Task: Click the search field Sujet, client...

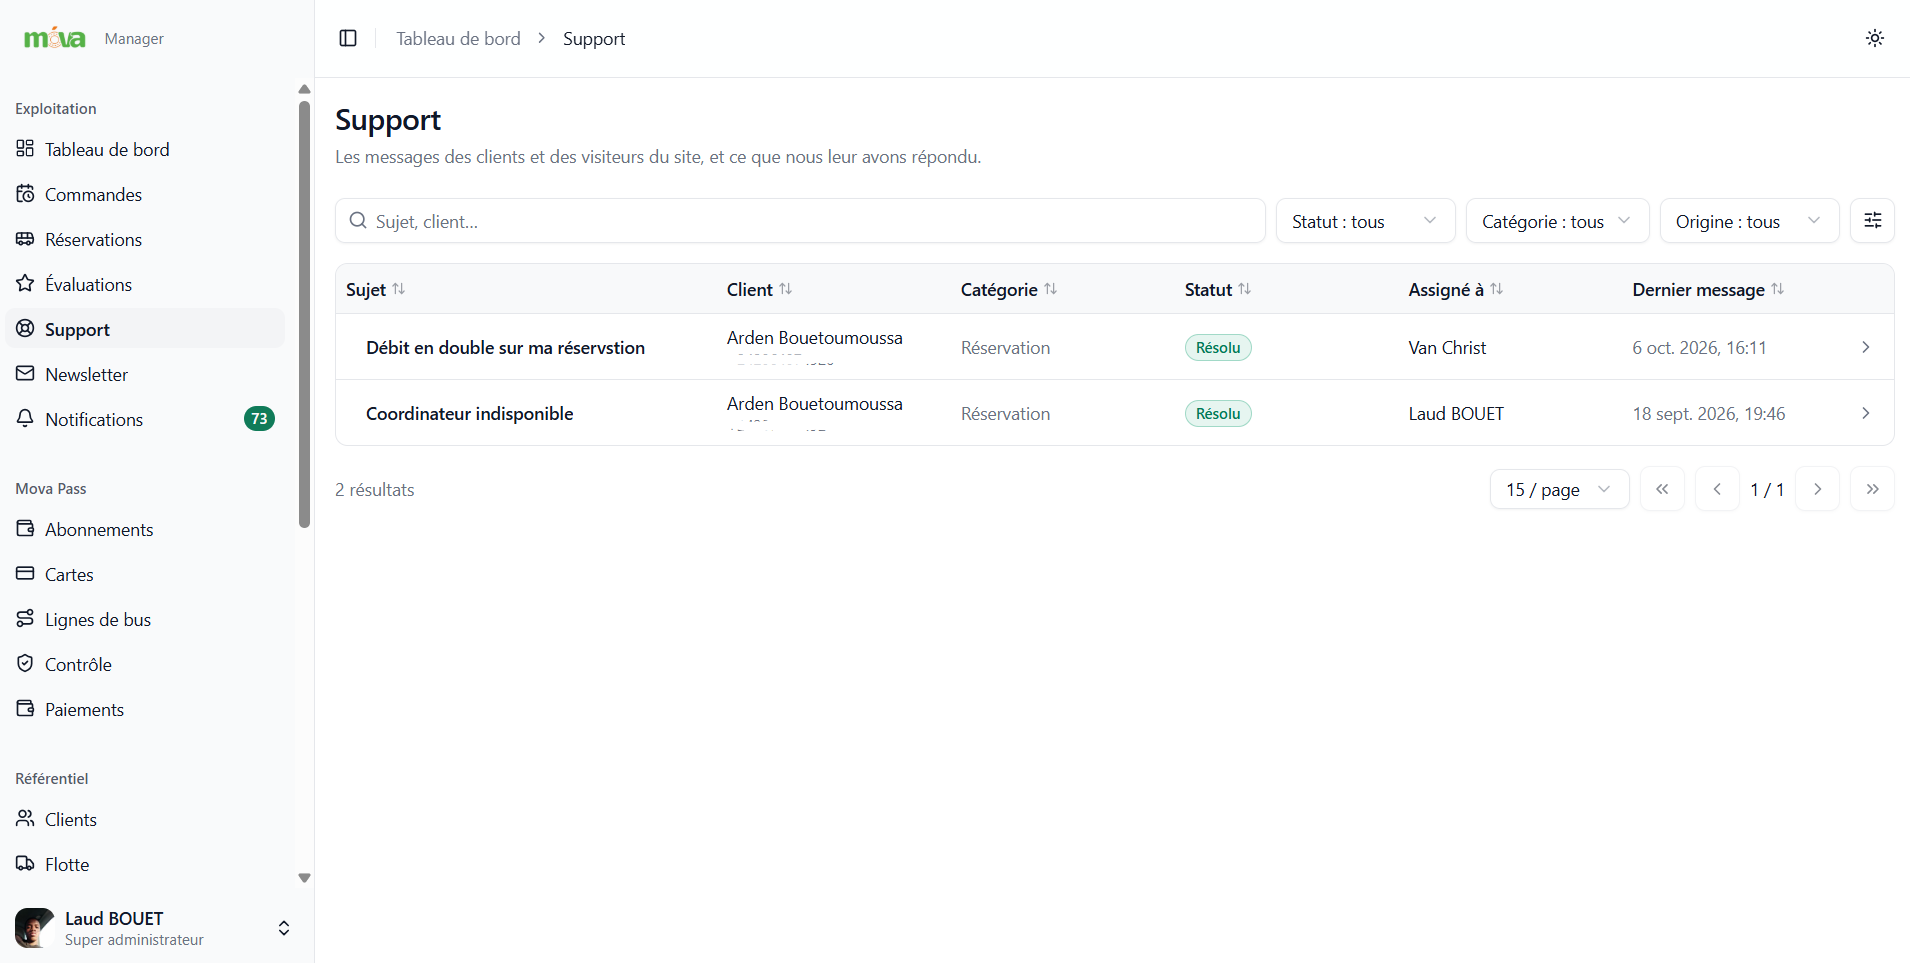Action: [800, 221]
